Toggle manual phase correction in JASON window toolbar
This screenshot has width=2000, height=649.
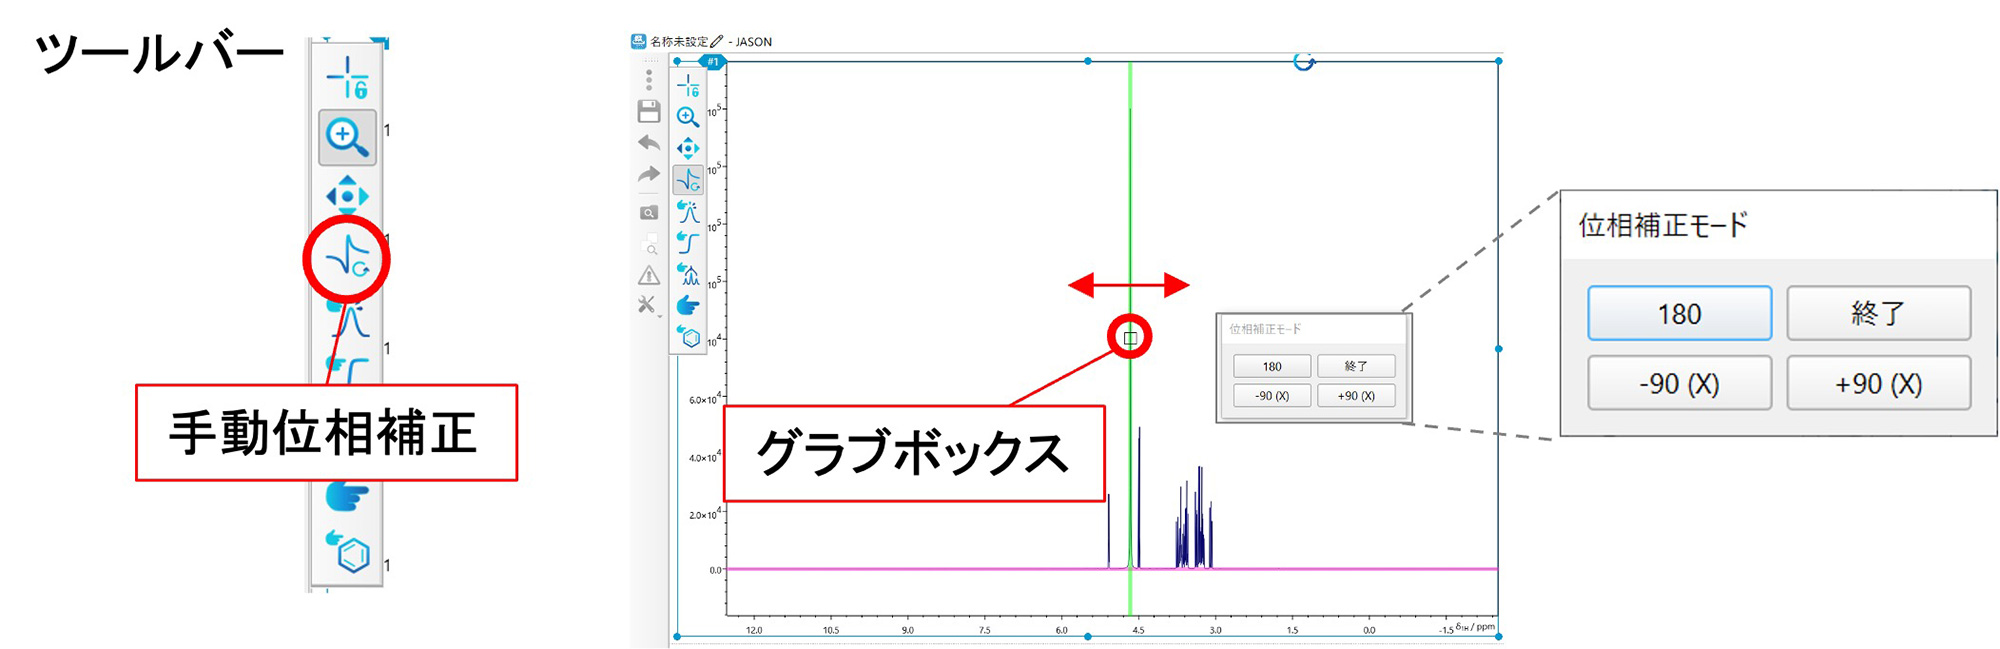[x=688, y=180]
